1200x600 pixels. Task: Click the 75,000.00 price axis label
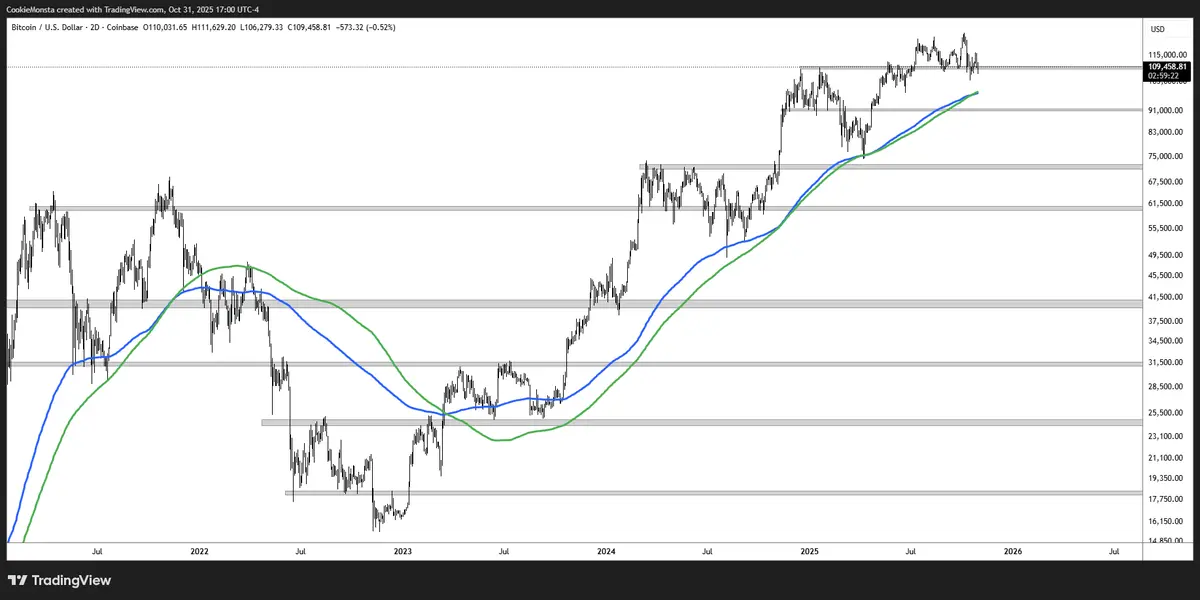point(1167,157)
